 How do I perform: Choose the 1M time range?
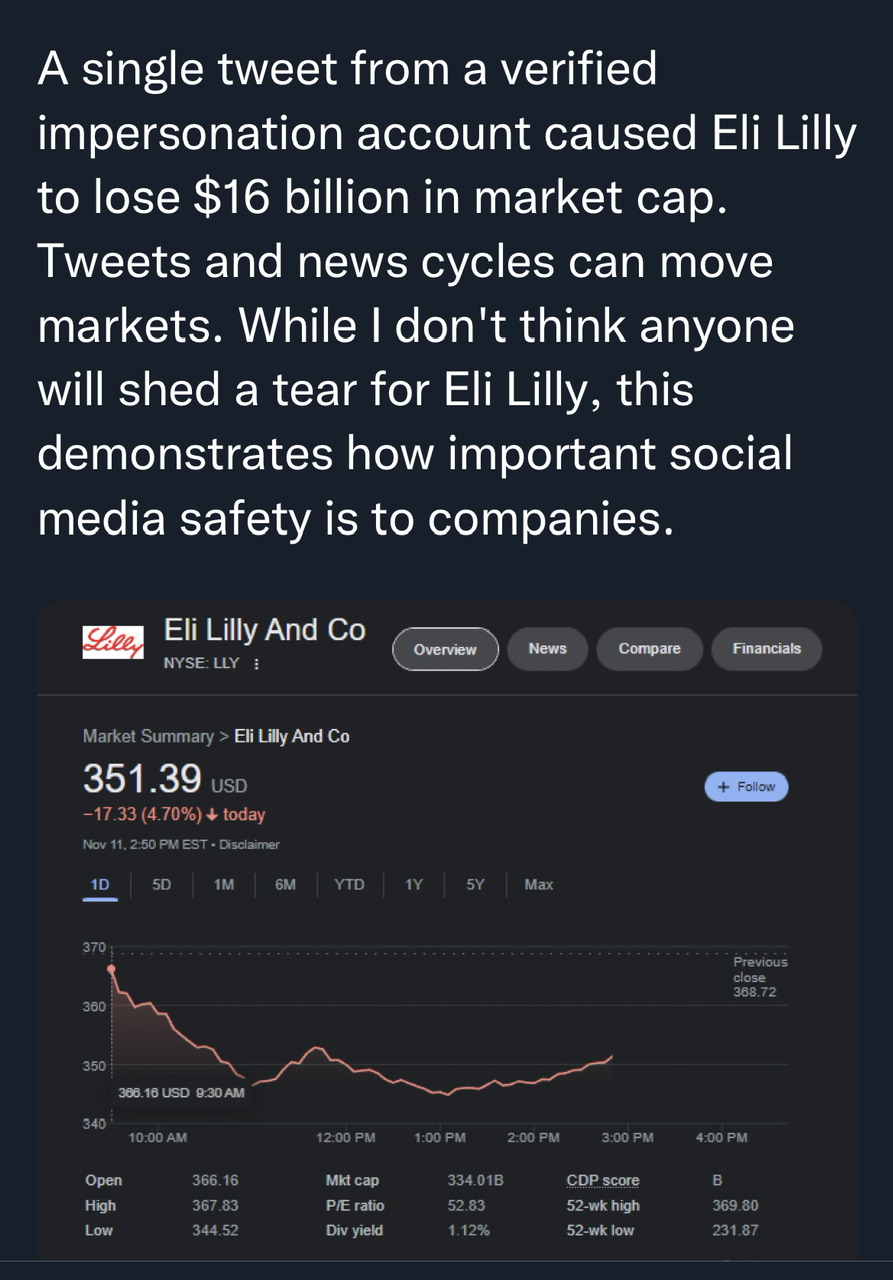[223, 884]
